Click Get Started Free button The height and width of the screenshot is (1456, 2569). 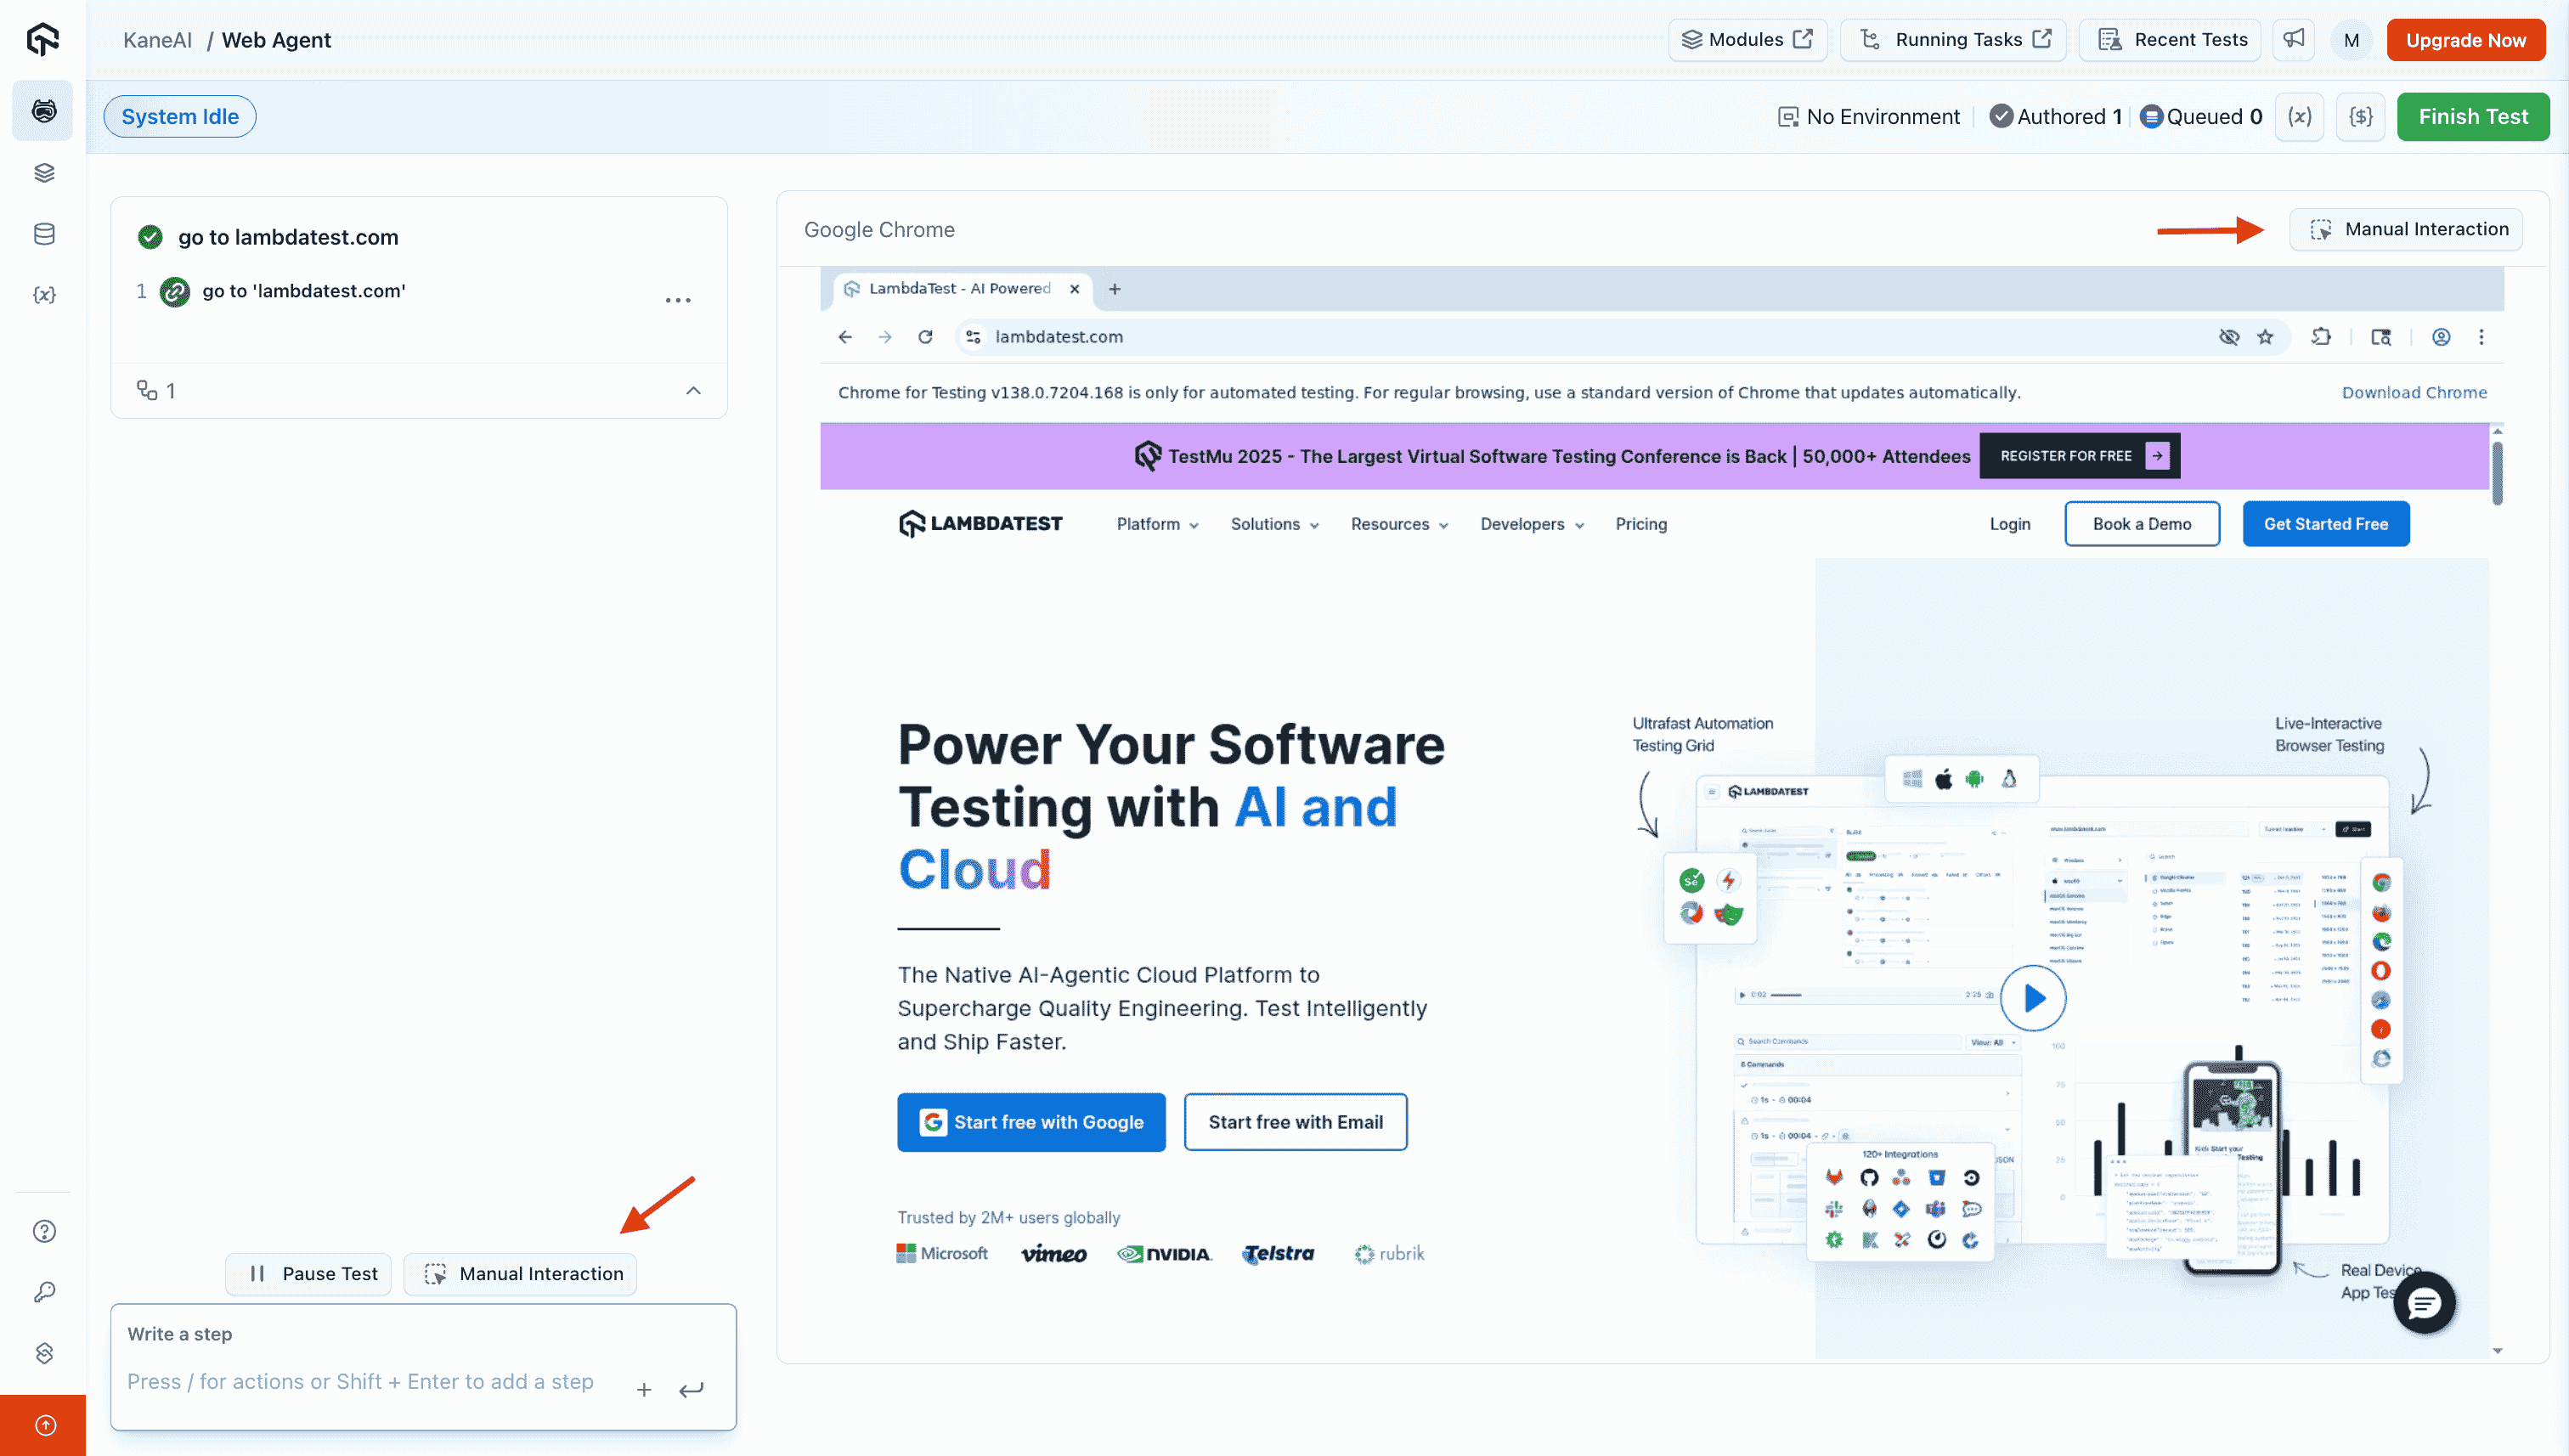point(2326,524)
